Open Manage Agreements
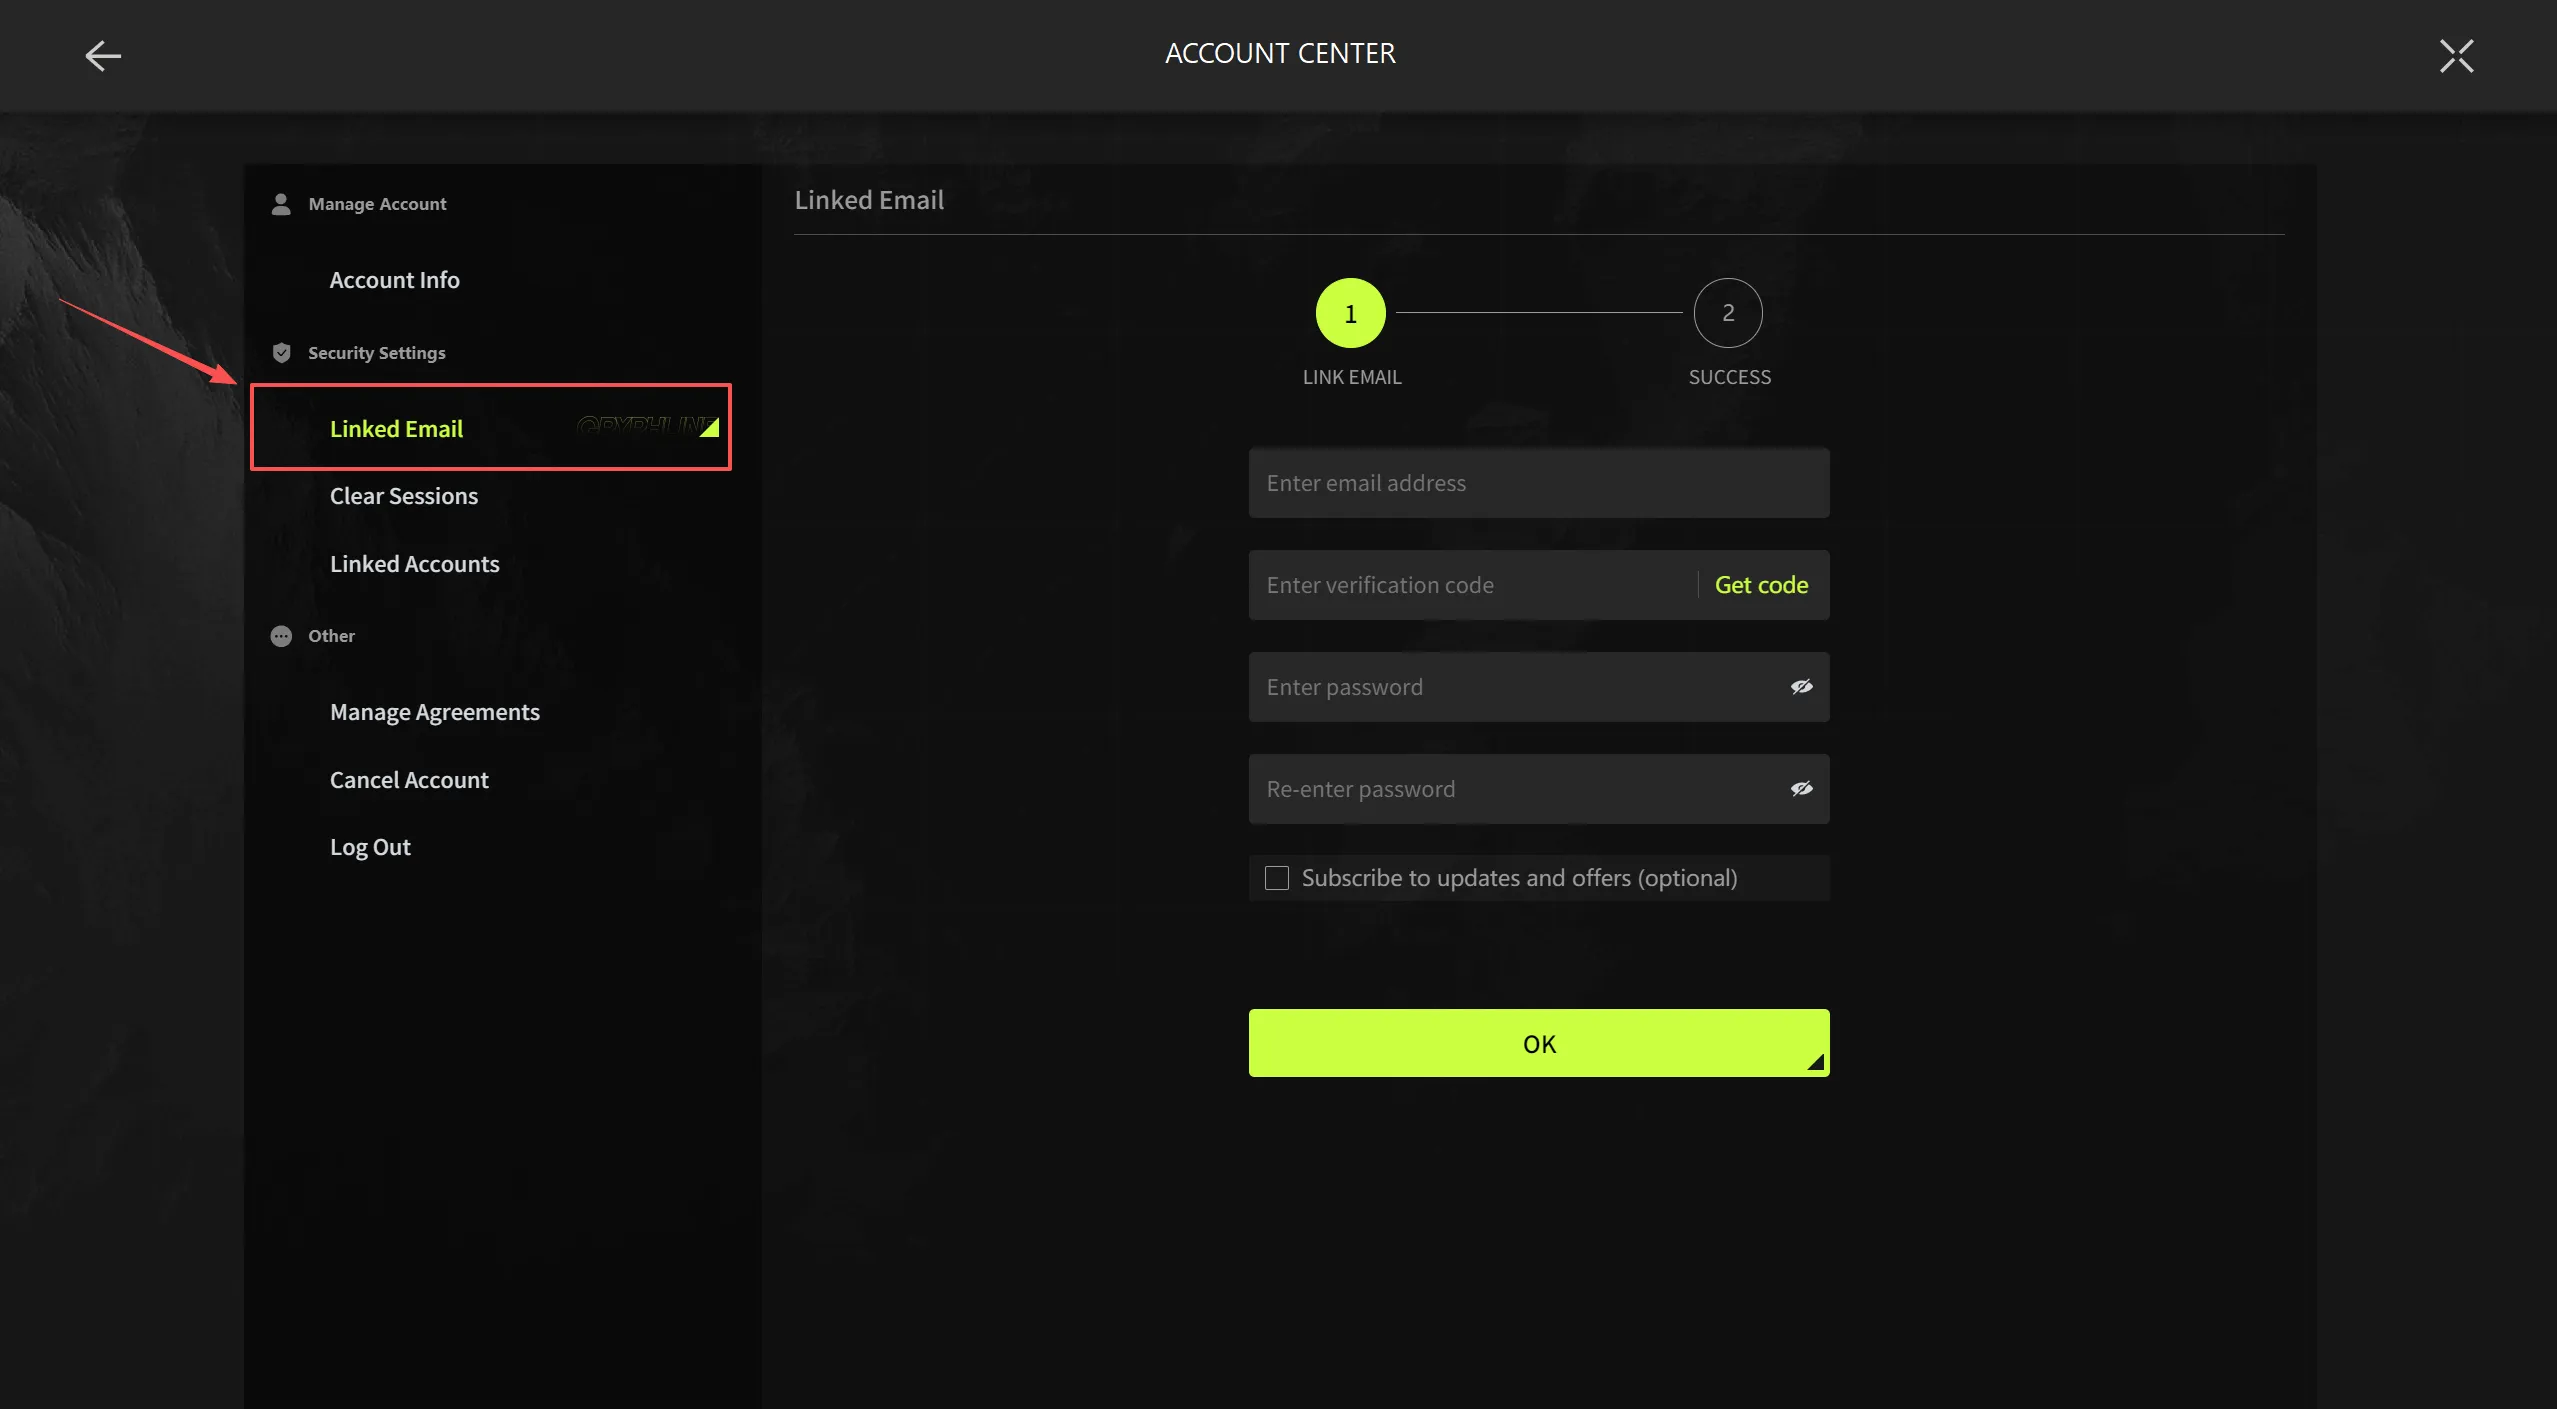The height and width of the screenshot is (1409, 2557). 434,712
